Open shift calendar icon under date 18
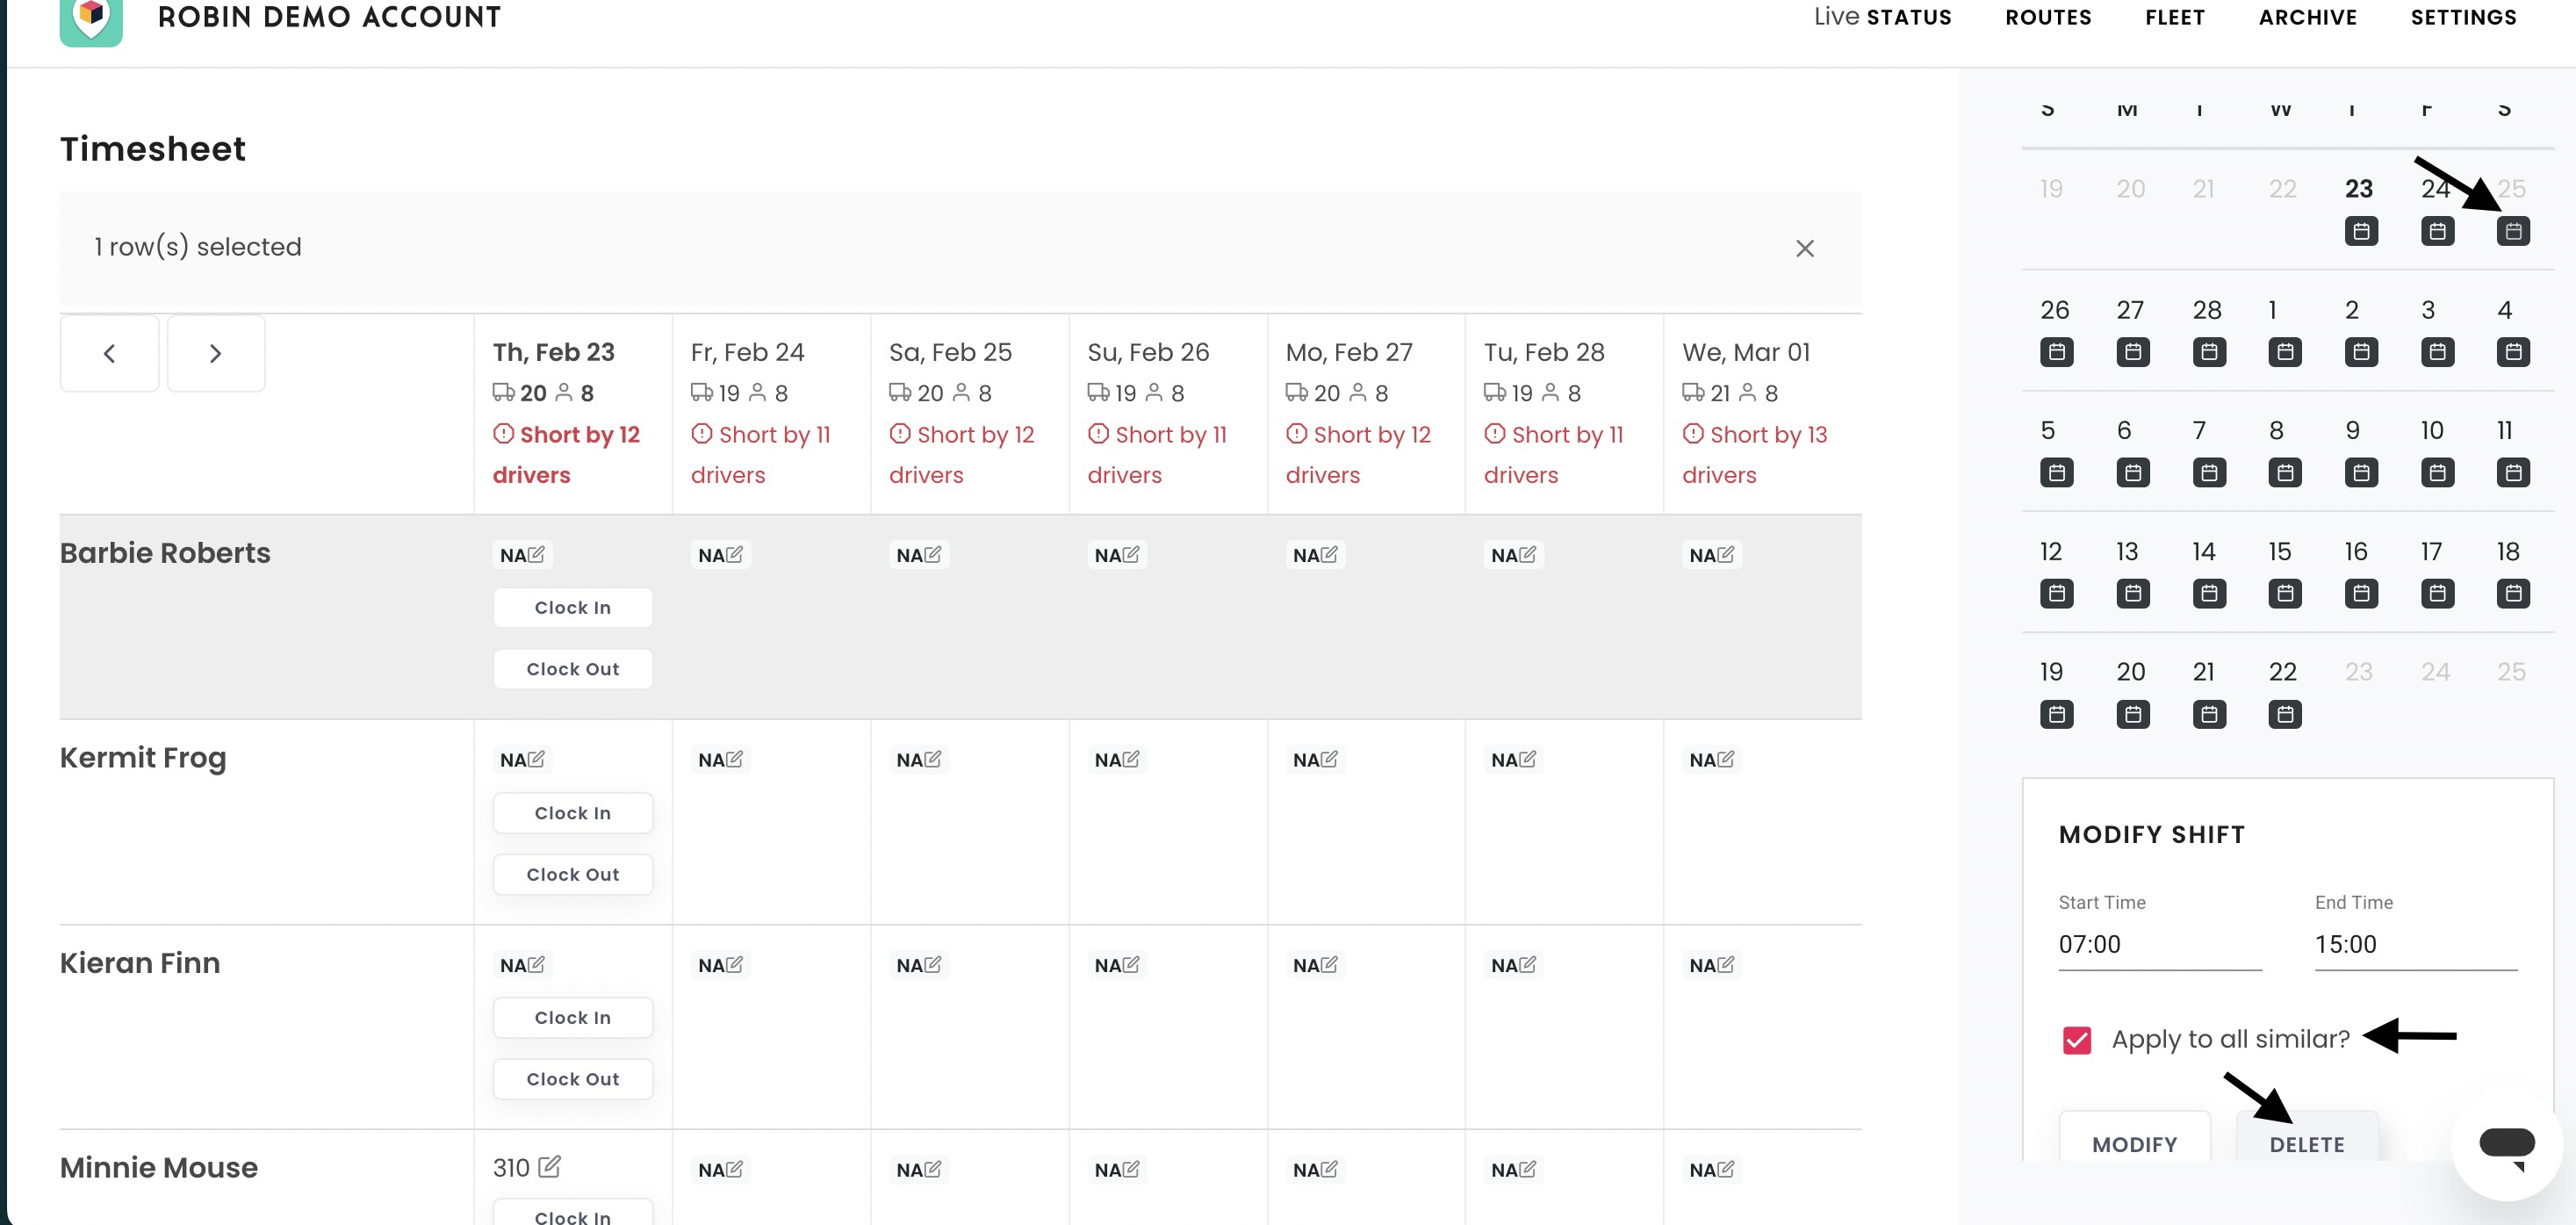The image size is (2576, 1225). pyautogui.click(x=2513, y=593)
